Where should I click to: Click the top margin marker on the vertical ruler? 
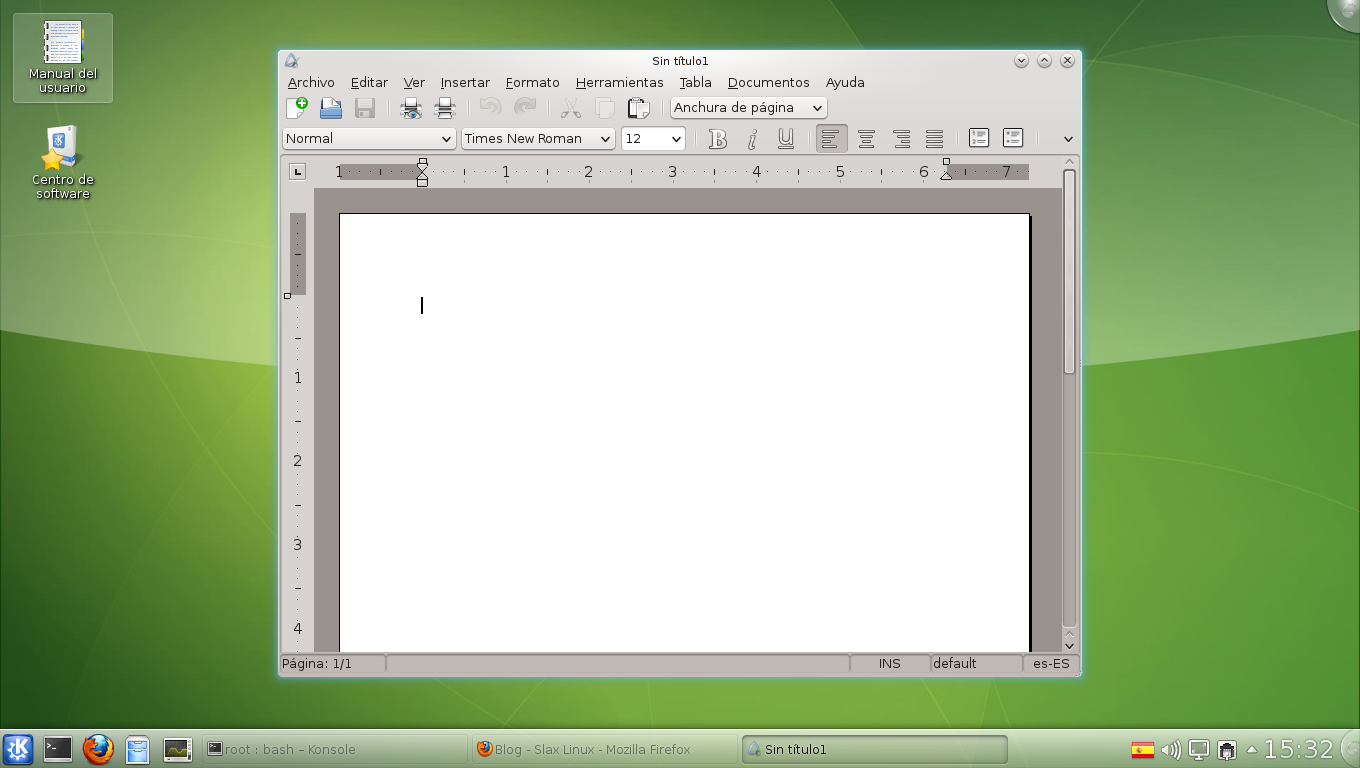[288, 295]
